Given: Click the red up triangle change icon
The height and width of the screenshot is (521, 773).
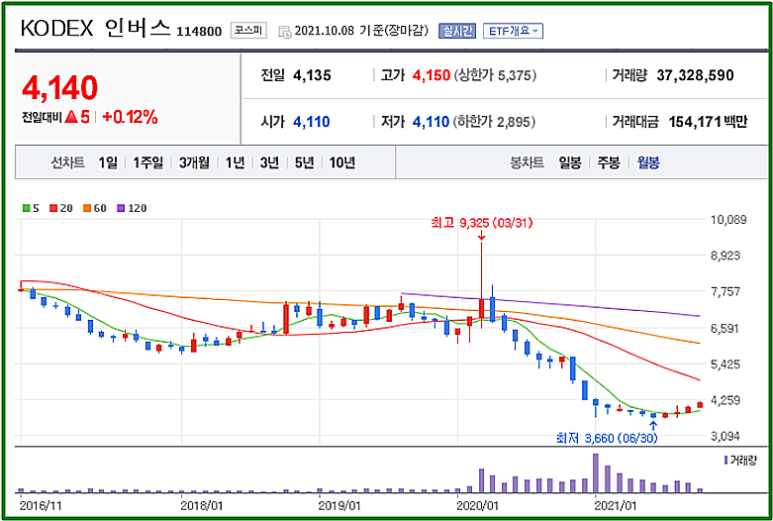Looking at the screenshot, I should pos(71,117).
